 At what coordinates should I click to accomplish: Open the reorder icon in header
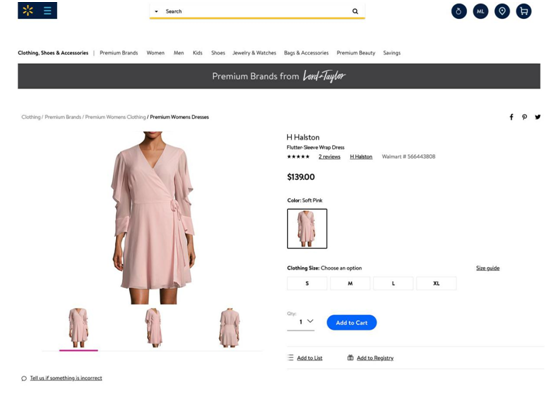click(x=459, y=11)
